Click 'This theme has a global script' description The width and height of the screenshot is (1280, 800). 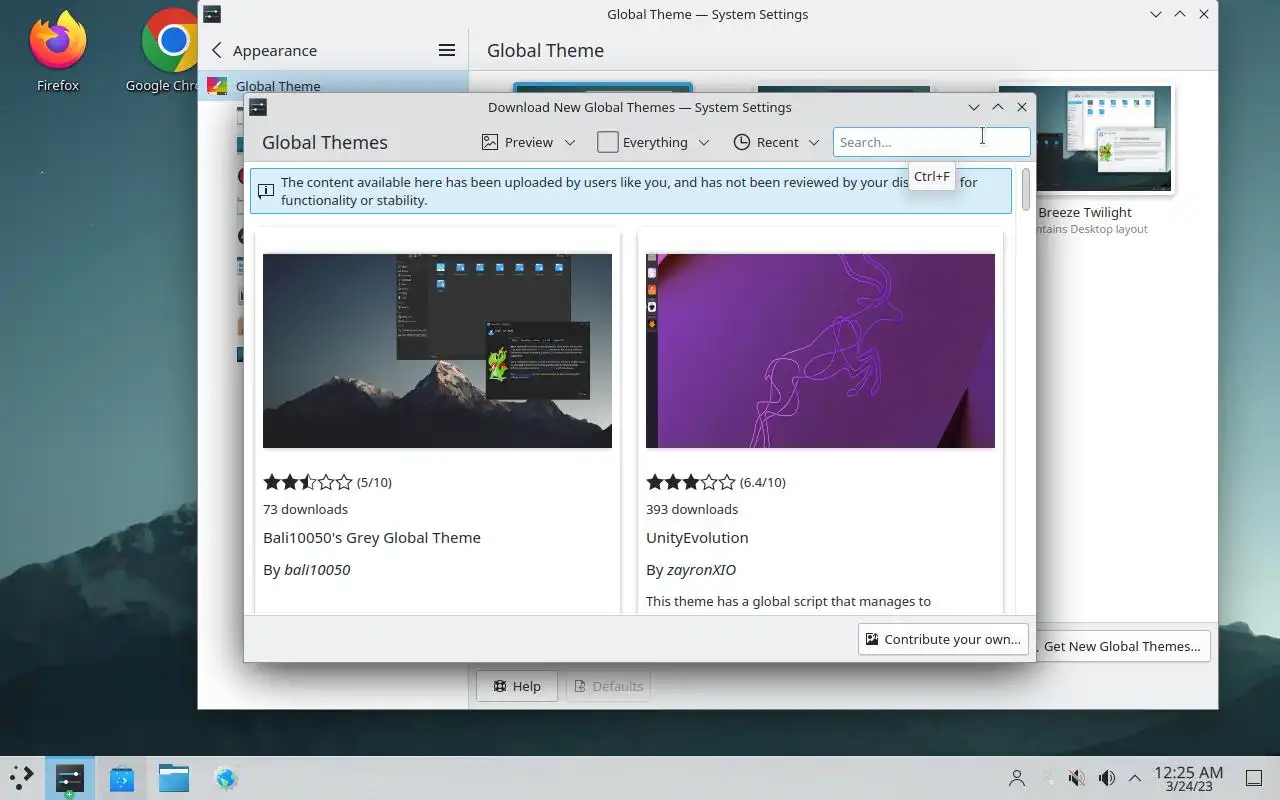[788, 601]
